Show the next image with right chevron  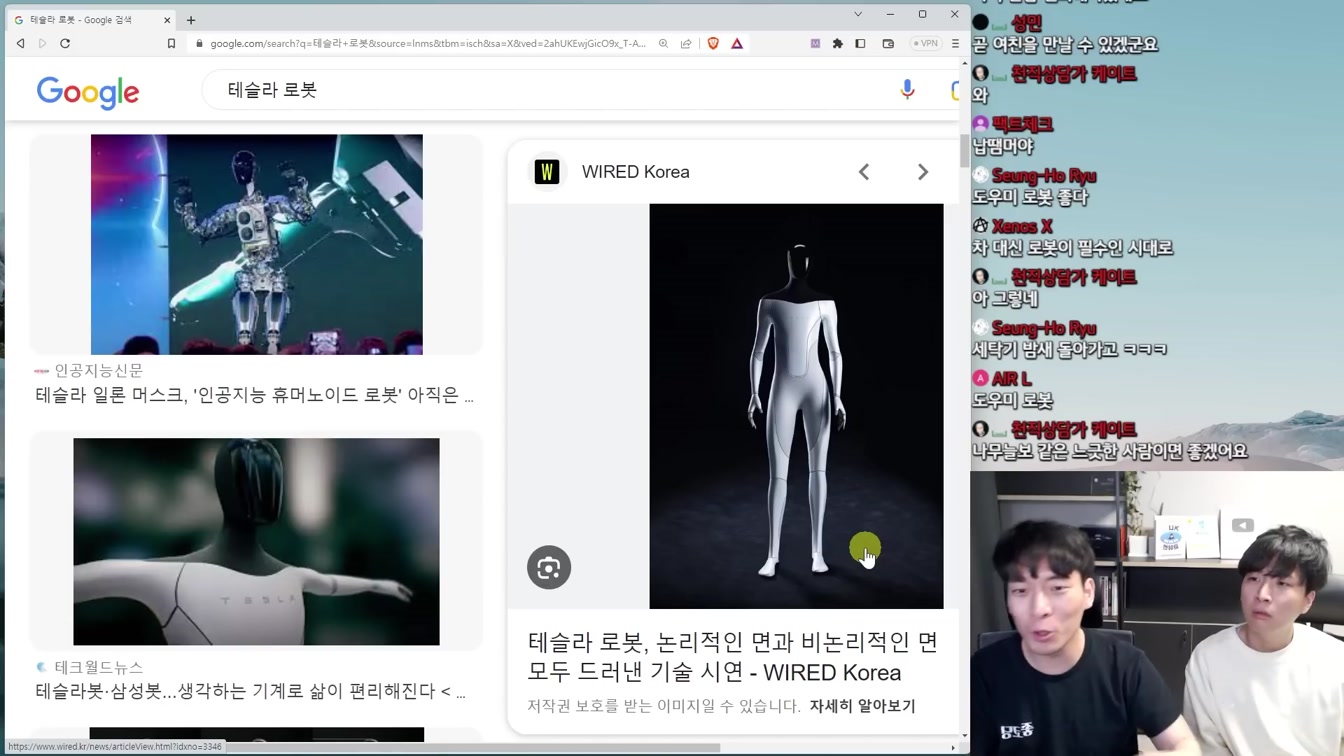pyautogui.click(x=922, y=172)
